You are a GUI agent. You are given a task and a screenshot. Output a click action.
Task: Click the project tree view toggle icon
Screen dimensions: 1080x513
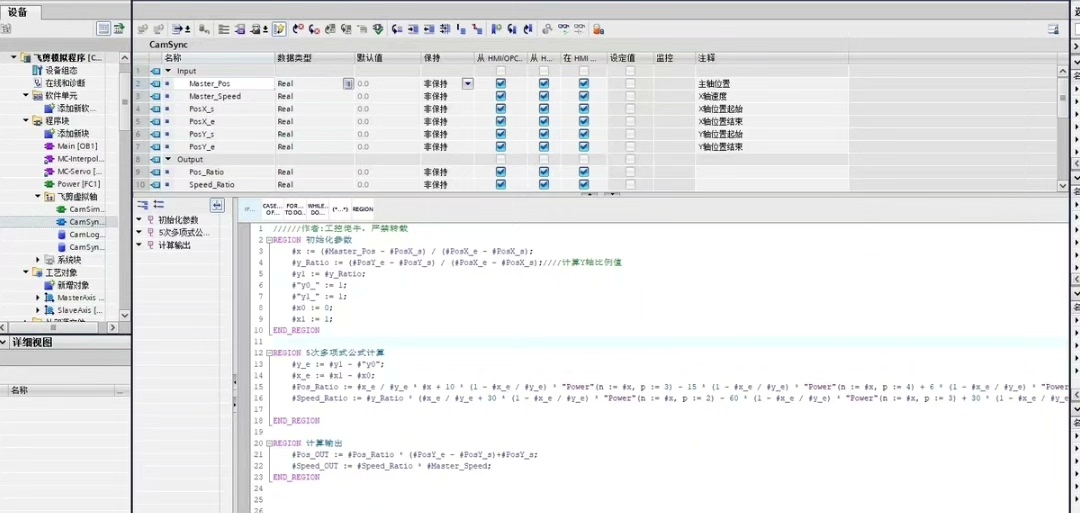click(103, 28)
